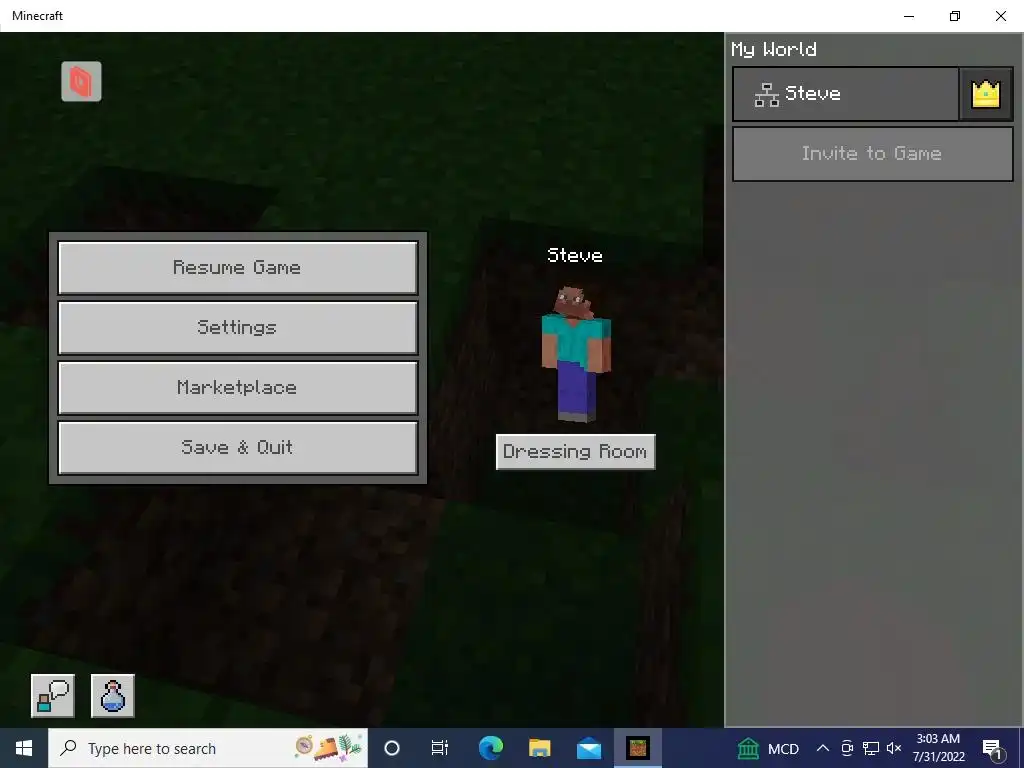This screenshot has width=1024, height=768.
Task: Click Invite to Game button
Action: 872,154
